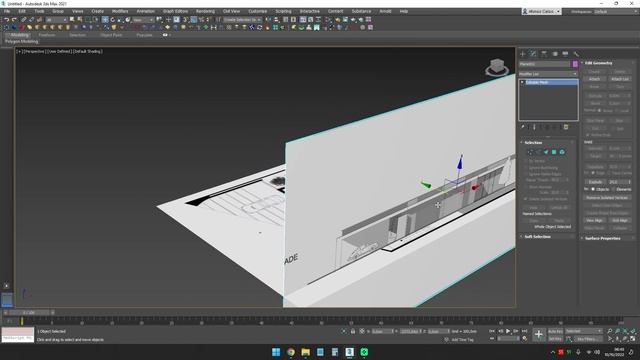The image size is (640, 360).
Task: Toggle the By Vertex checkbox
Action: pyautogui.click(x=526, y=161)
